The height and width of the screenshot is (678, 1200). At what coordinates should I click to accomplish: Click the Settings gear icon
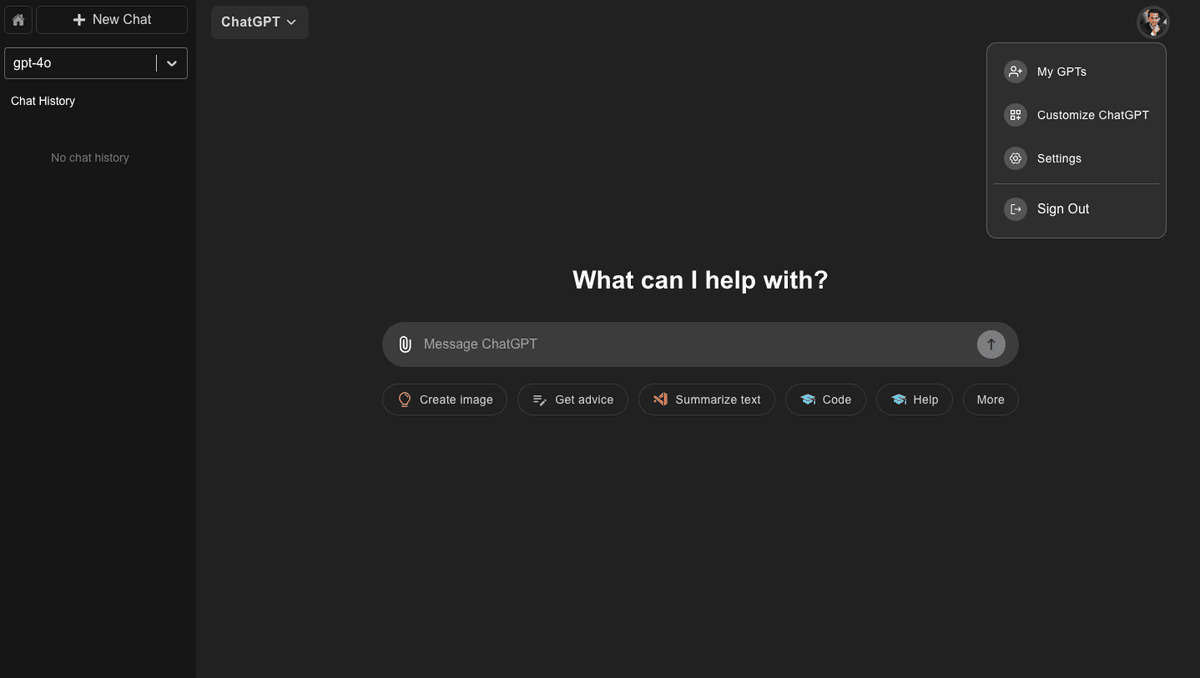(x=1015, y=159)
